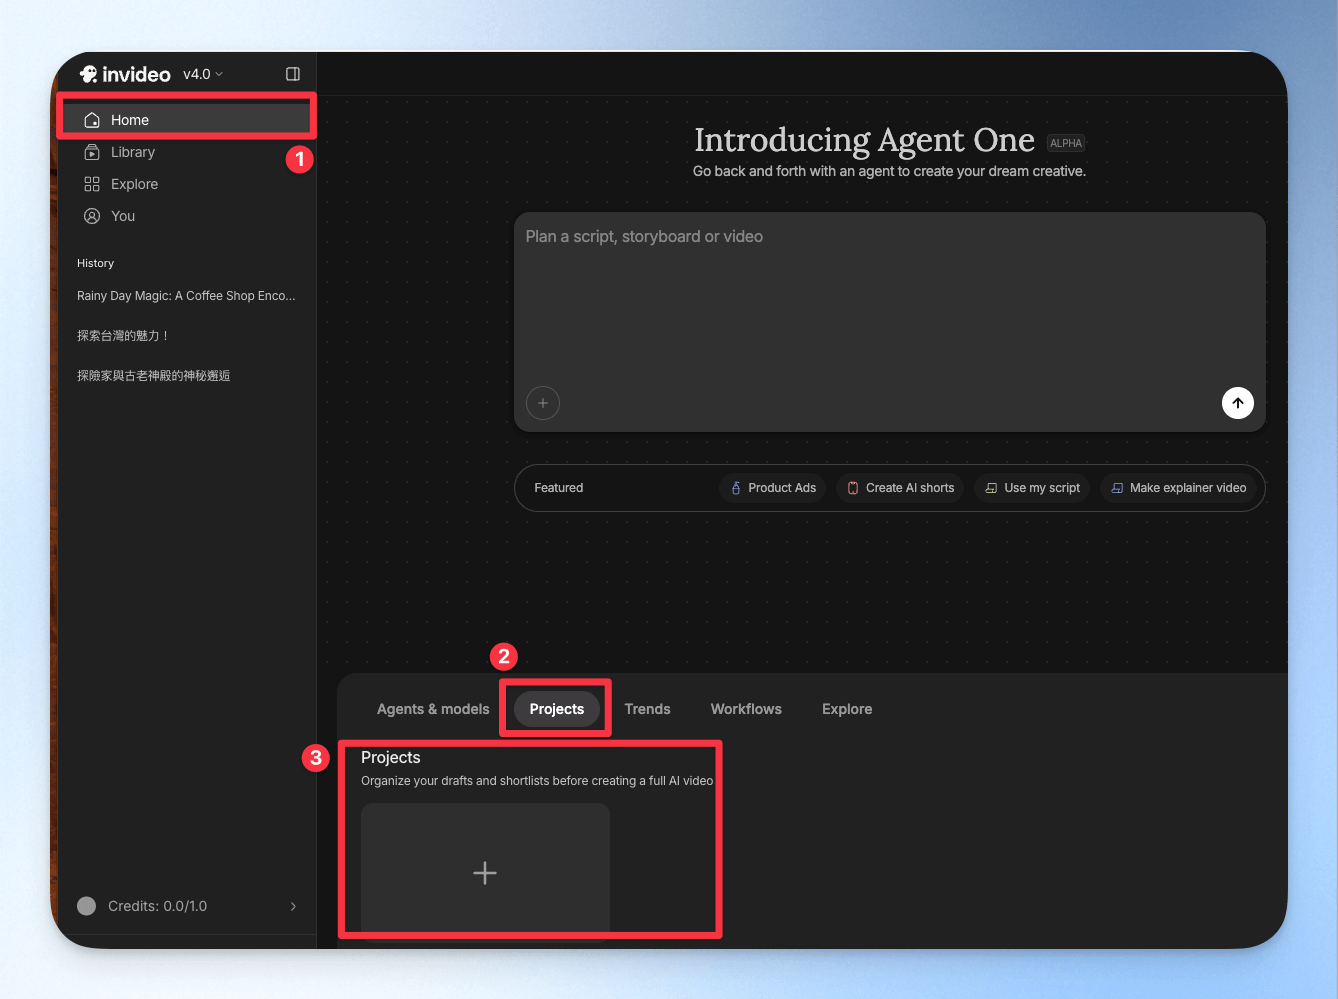Click the Credits avatar circle
This screenshot has width=1338, height=999.
[x=87, y=906]
